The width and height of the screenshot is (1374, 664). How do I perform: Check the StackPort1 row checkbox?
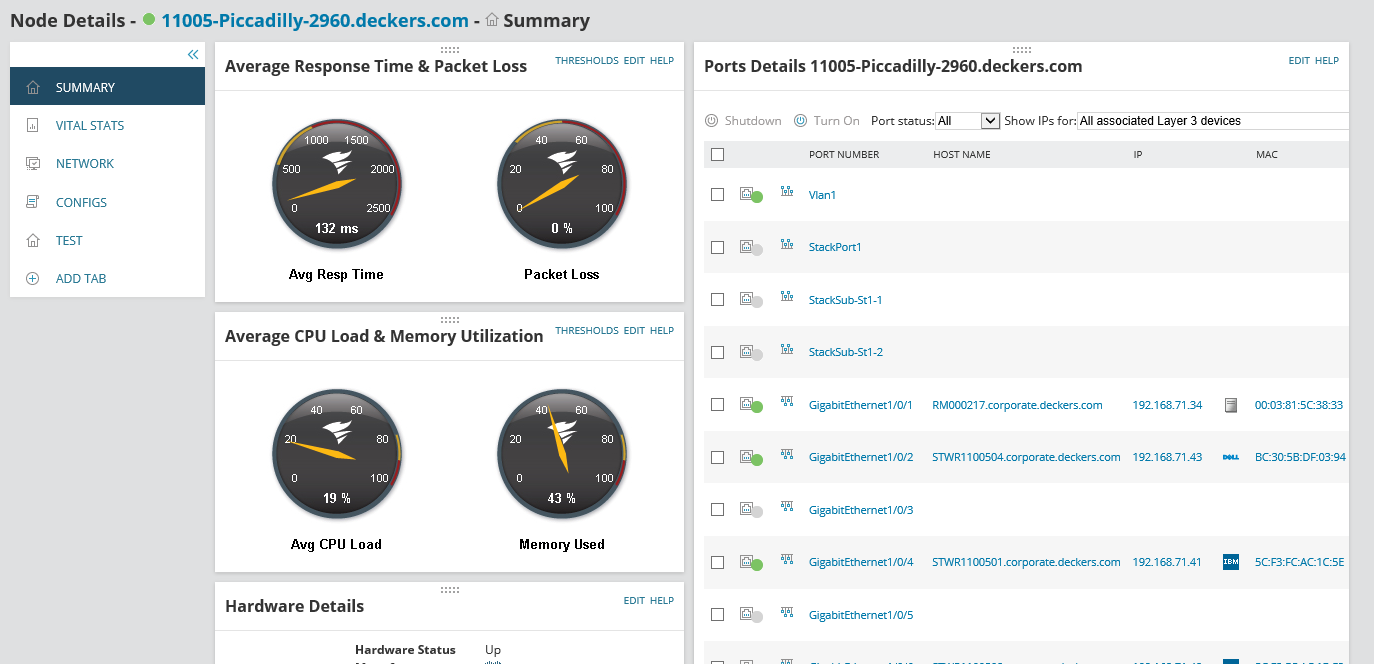pyautogui.click(x=717, y=247)
